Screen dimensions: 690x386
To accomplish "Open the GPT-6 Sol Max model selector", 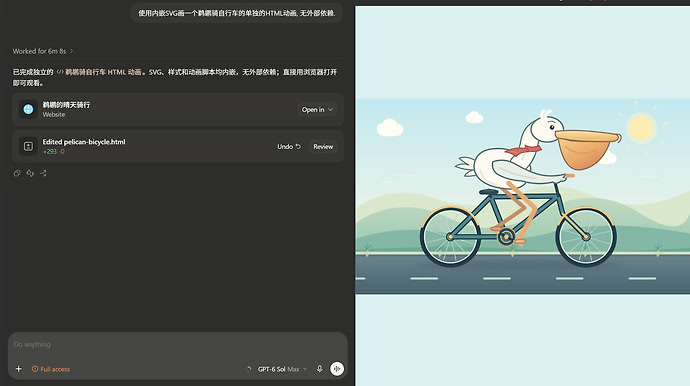I will (x=282, y=369).
